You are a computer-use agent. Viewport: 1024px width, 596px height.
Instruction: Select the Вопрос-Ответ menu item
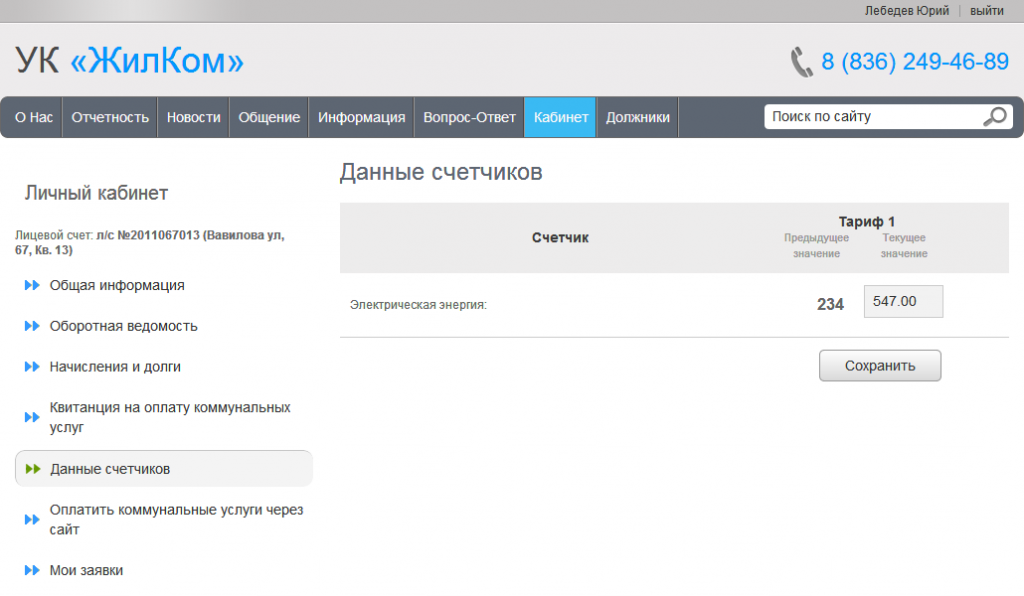click(469, 117)
